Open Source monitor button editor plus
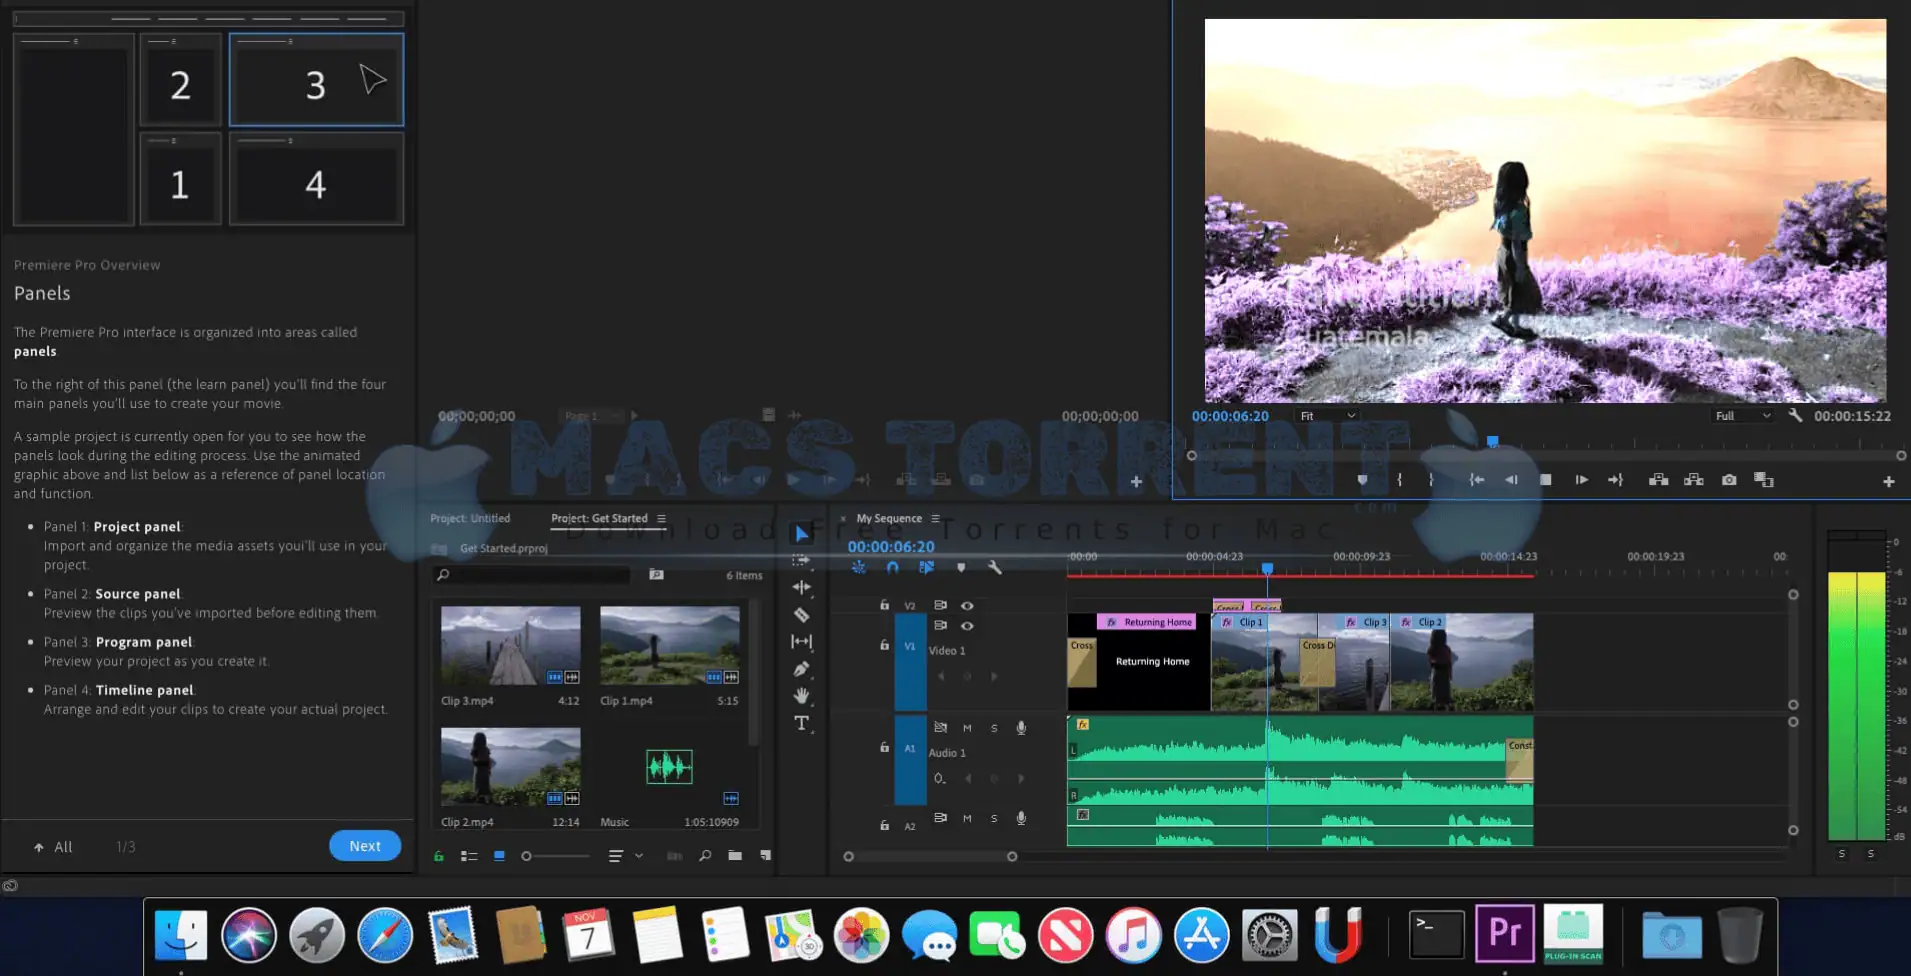Viewport: 1911px width, 976px height. click(1136, 481)
